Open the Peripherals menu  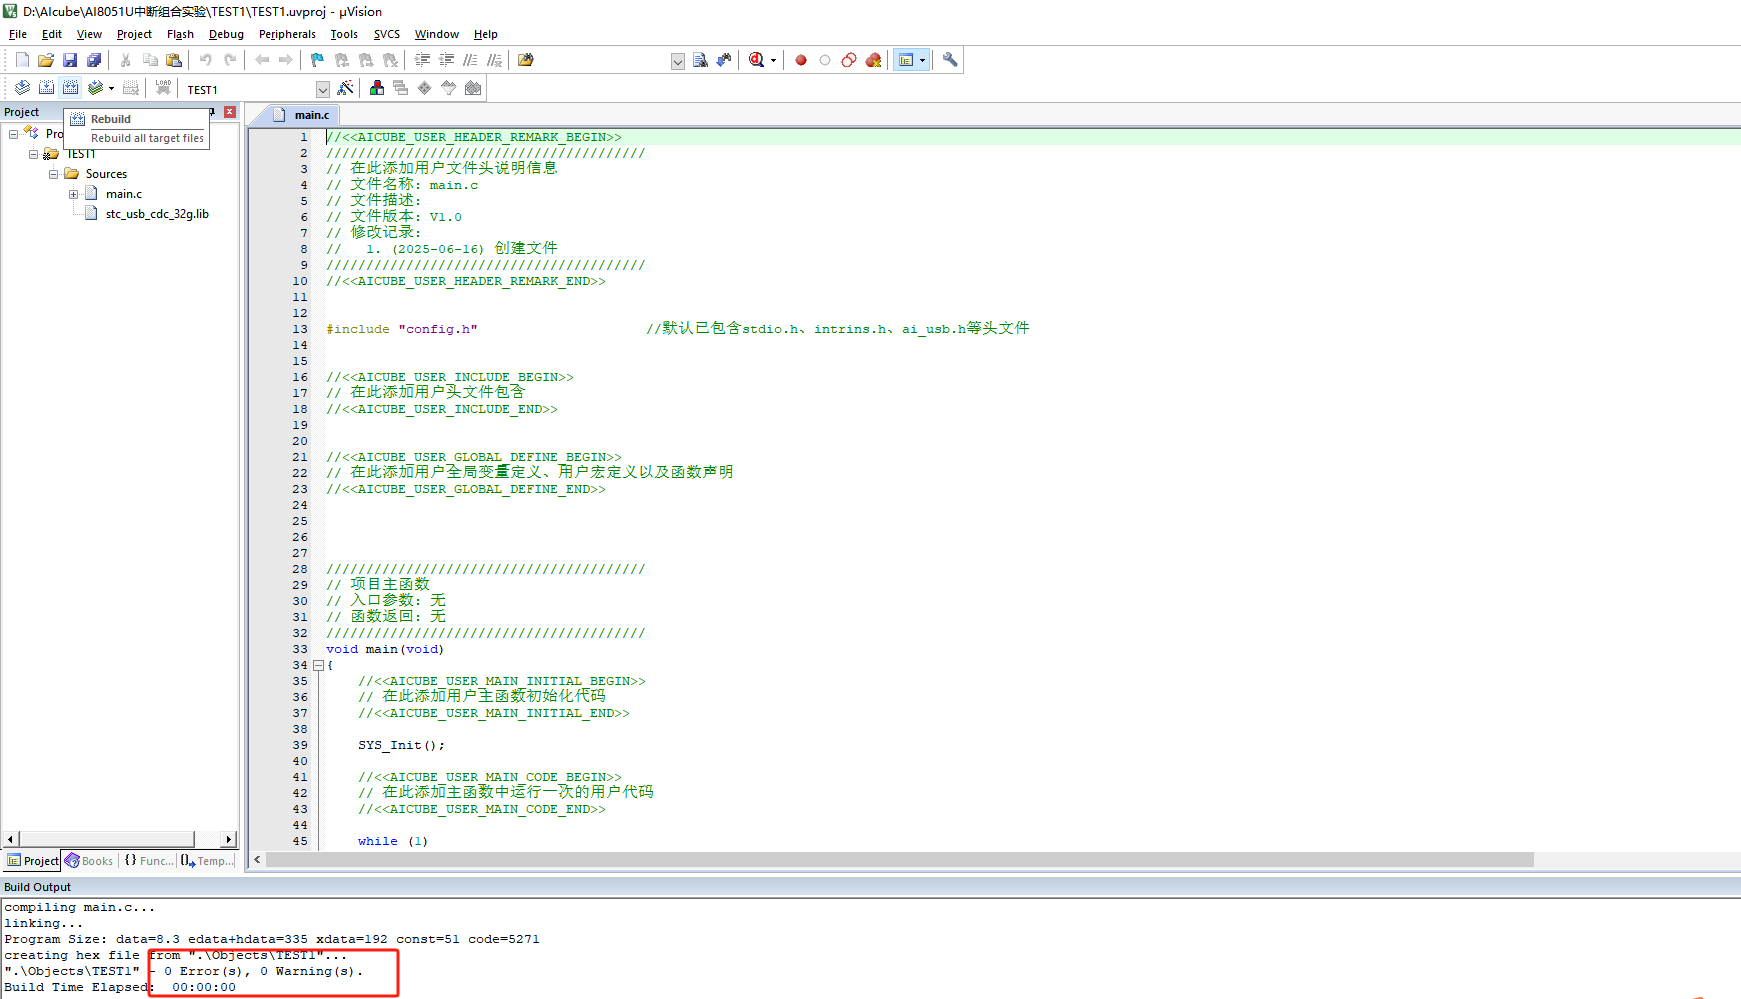coord(287,34)
